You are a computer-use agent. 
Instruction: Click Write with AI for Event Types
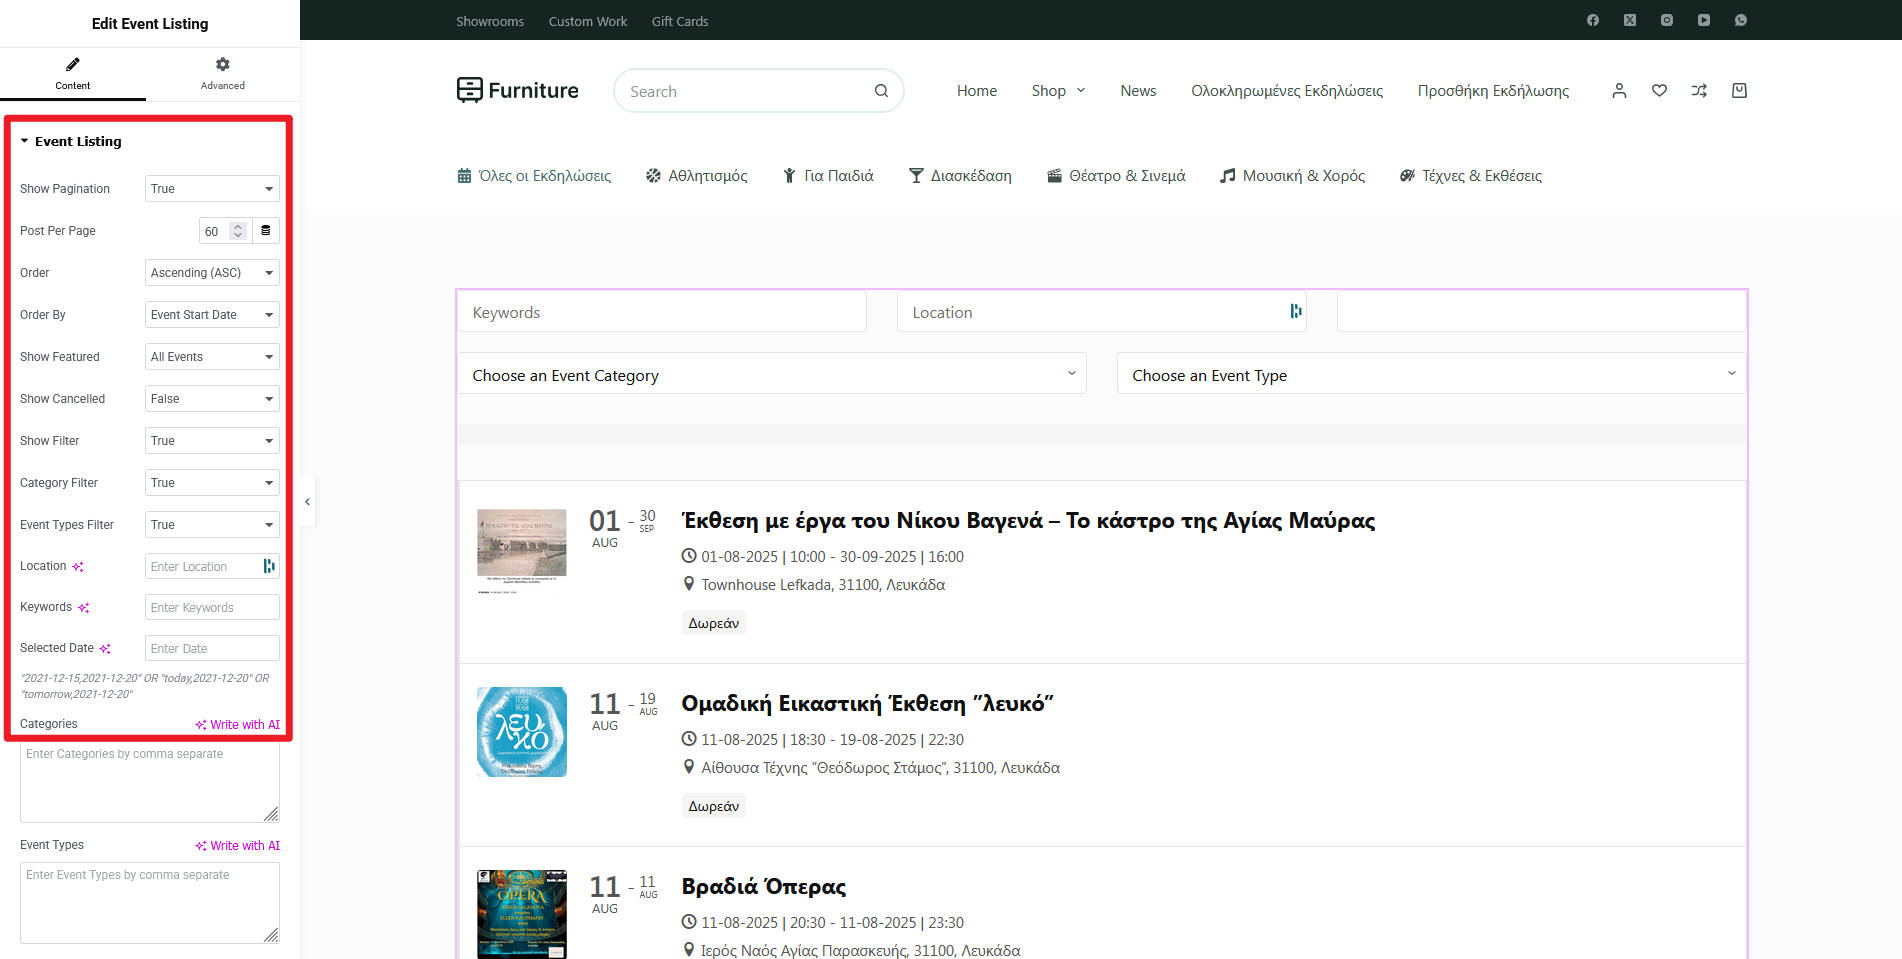tap(238, 846)
